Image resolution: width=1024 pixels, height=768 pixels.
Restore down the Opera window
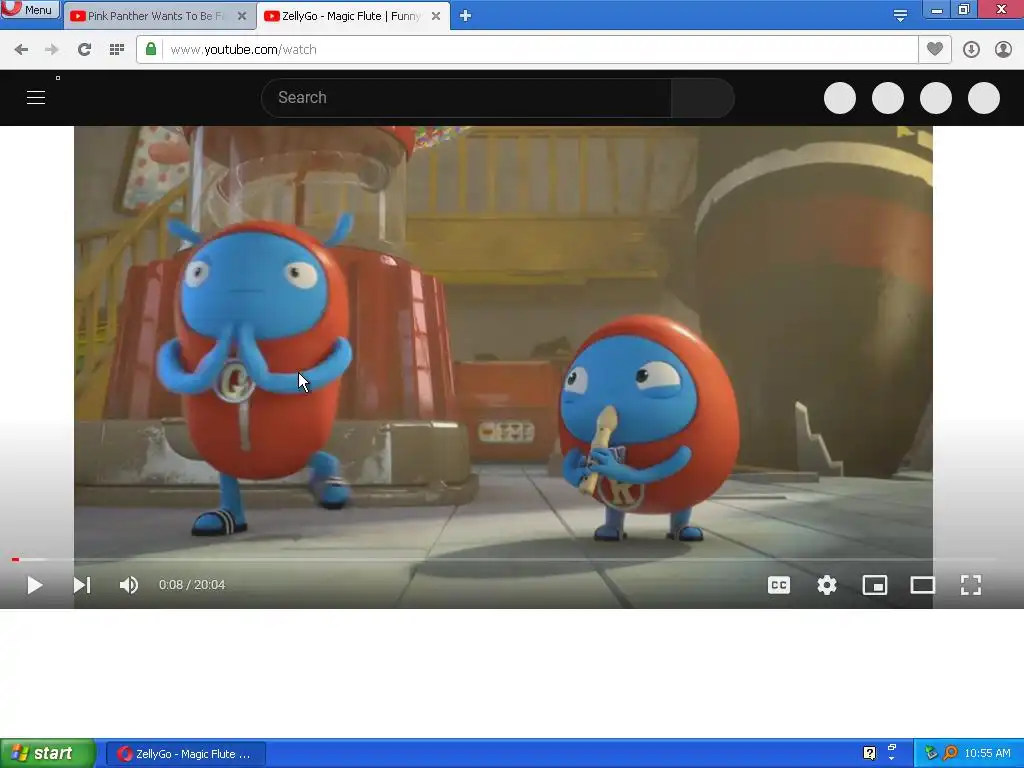[x=964, y=9]
